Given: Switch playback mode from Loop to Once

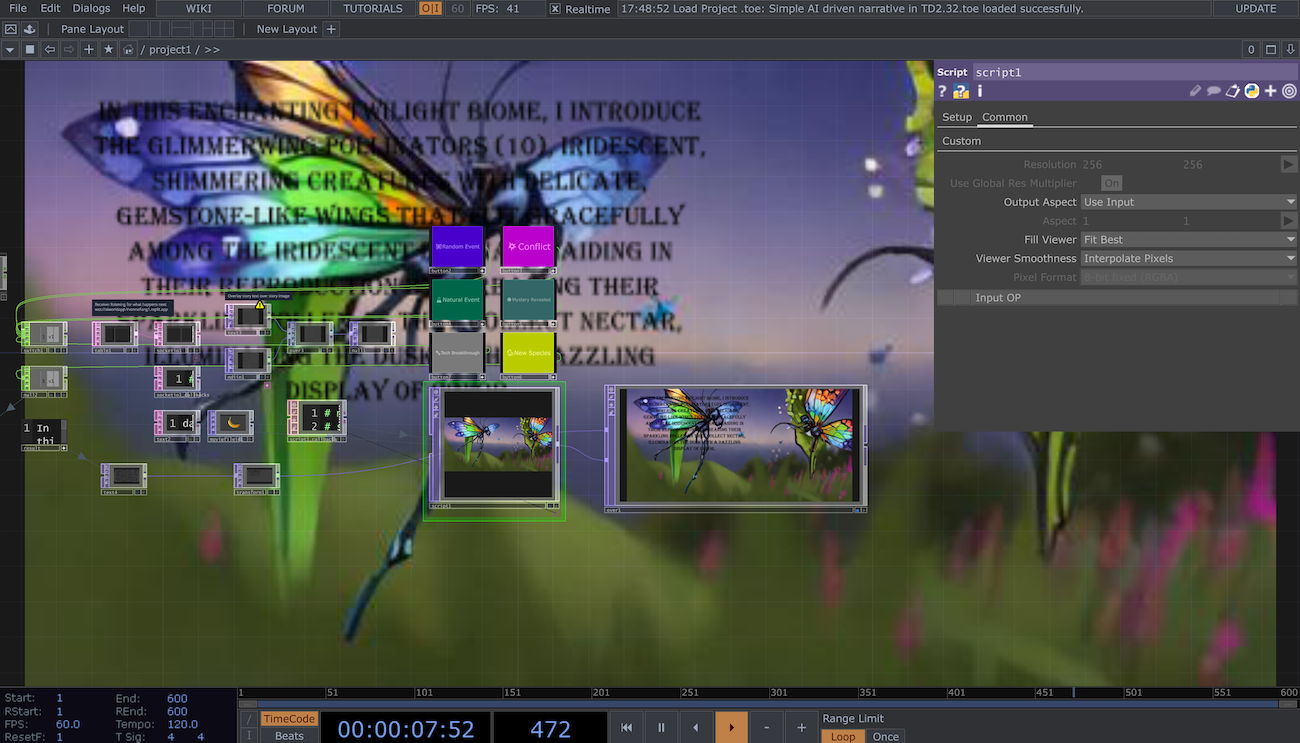Looking at the screenshot, I should (885, 736).
